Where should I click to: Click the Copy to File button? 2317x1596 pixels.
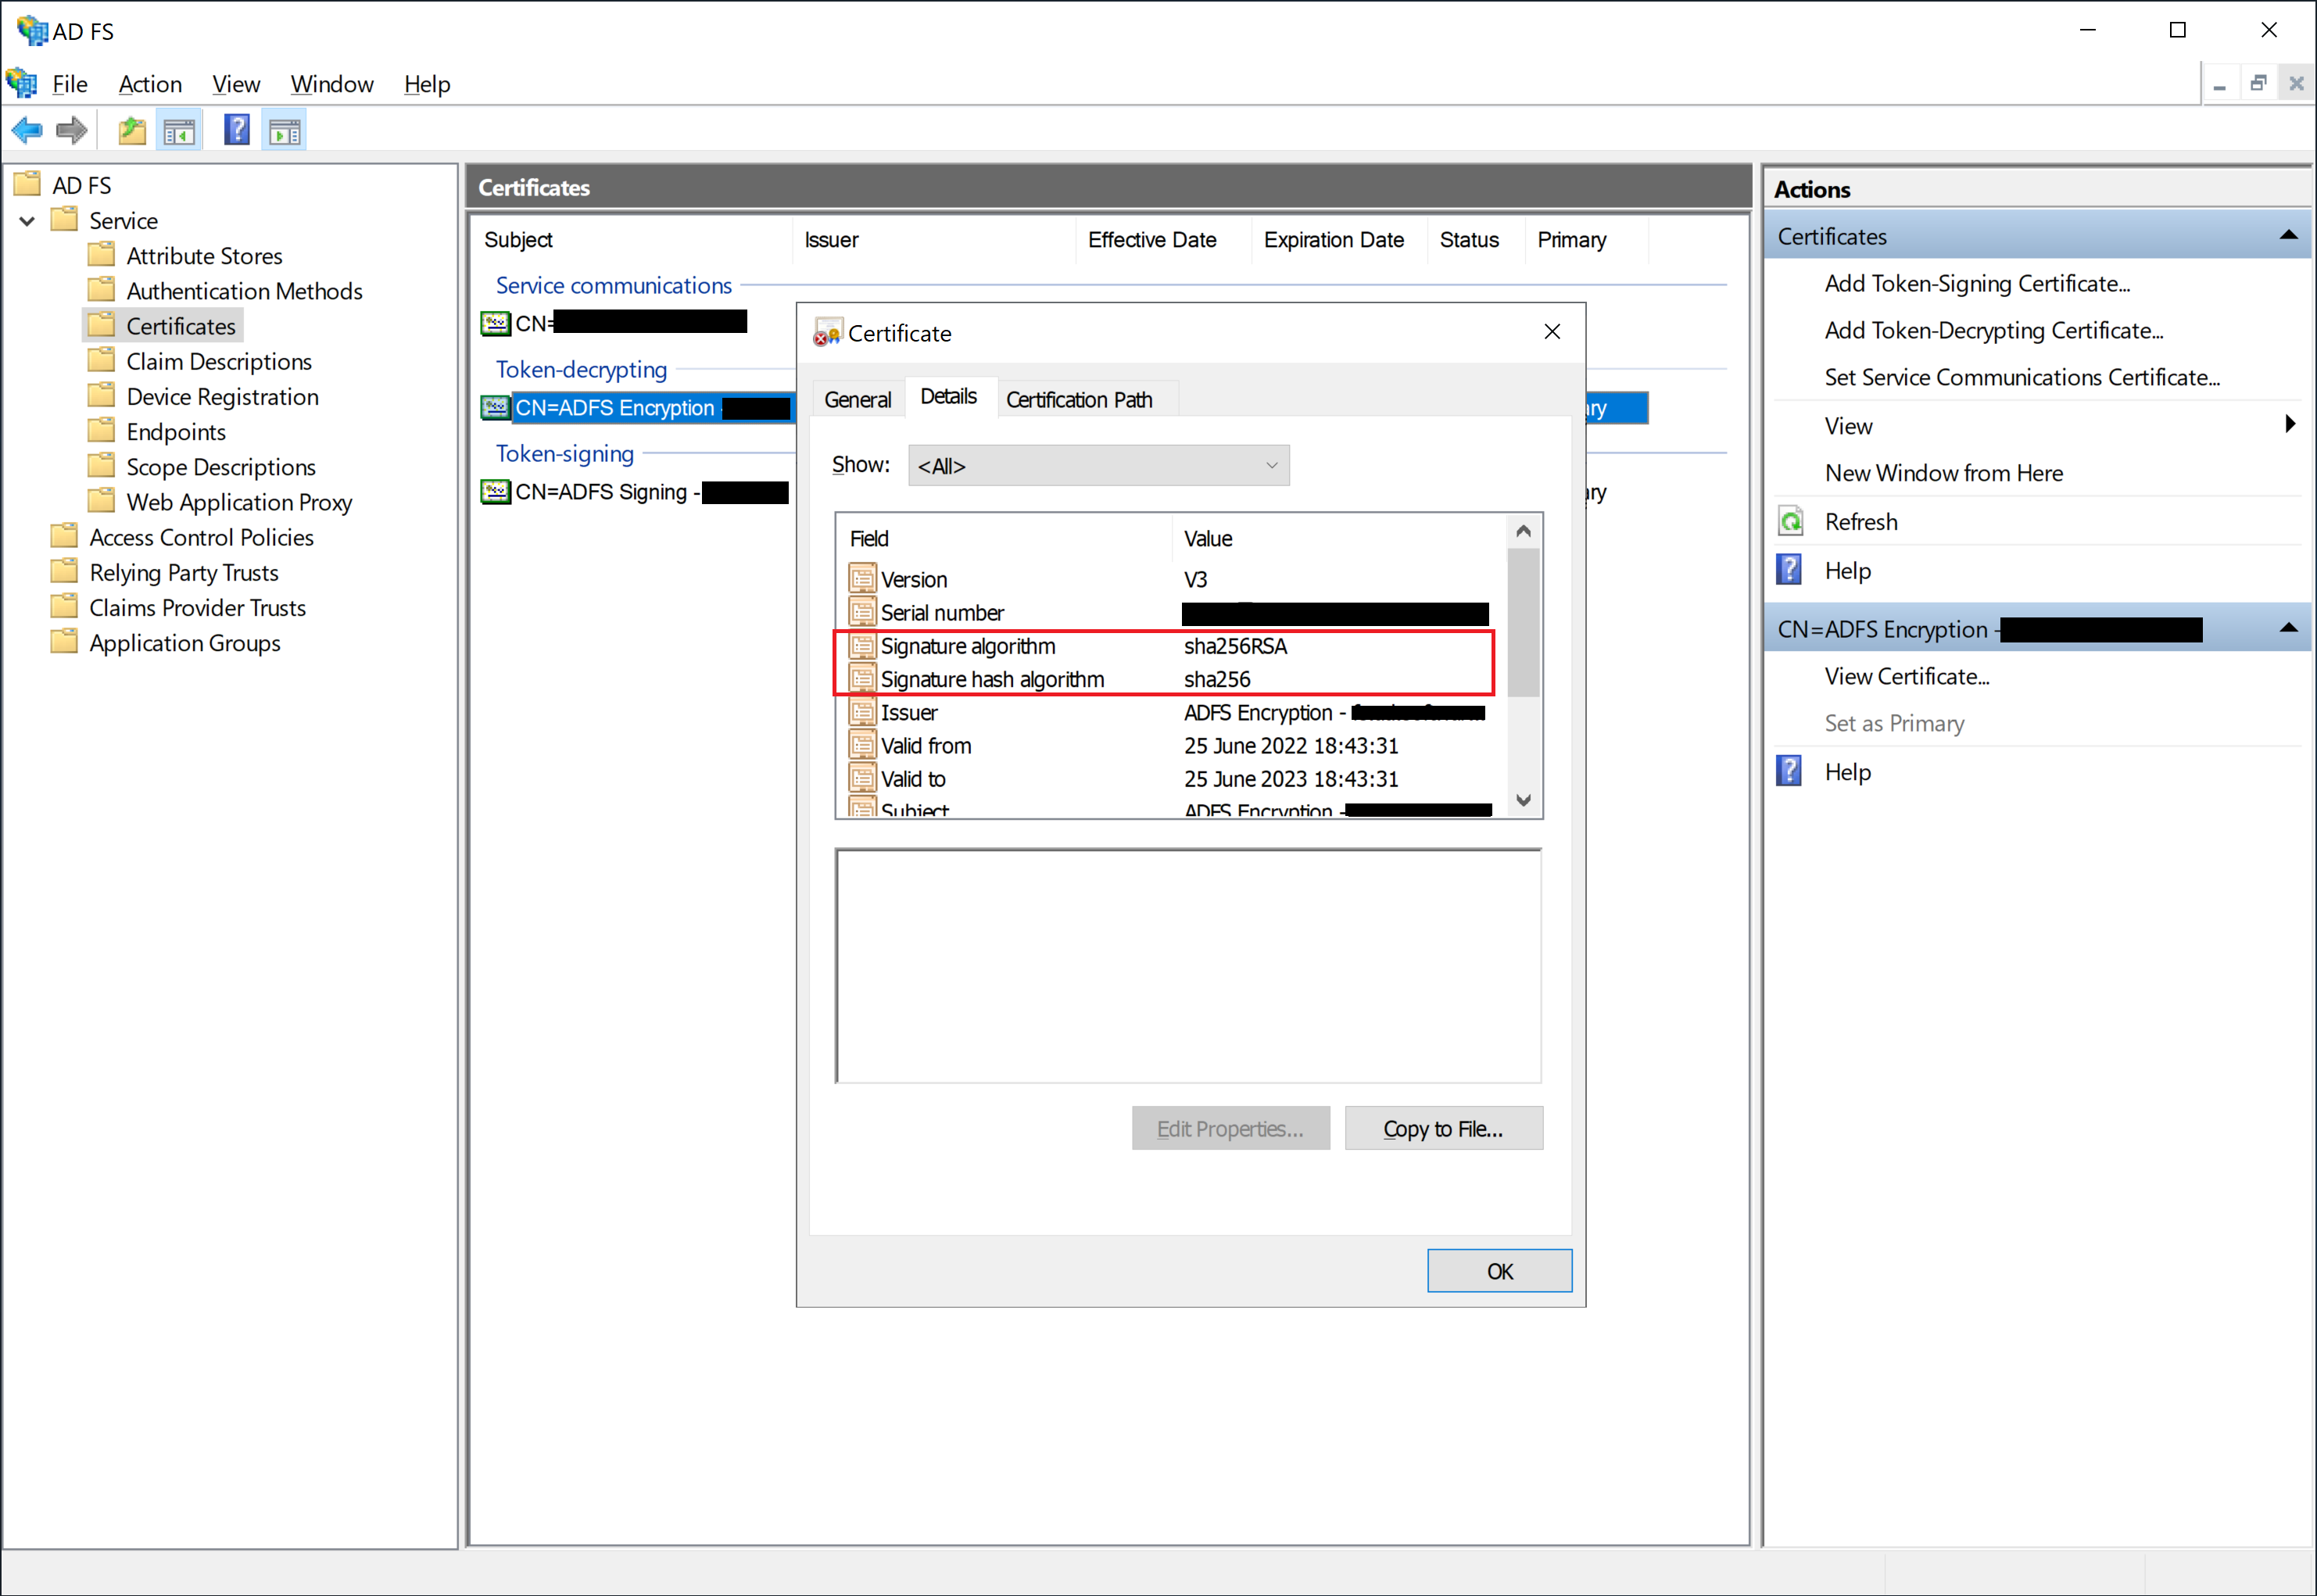point(1443,1128)
